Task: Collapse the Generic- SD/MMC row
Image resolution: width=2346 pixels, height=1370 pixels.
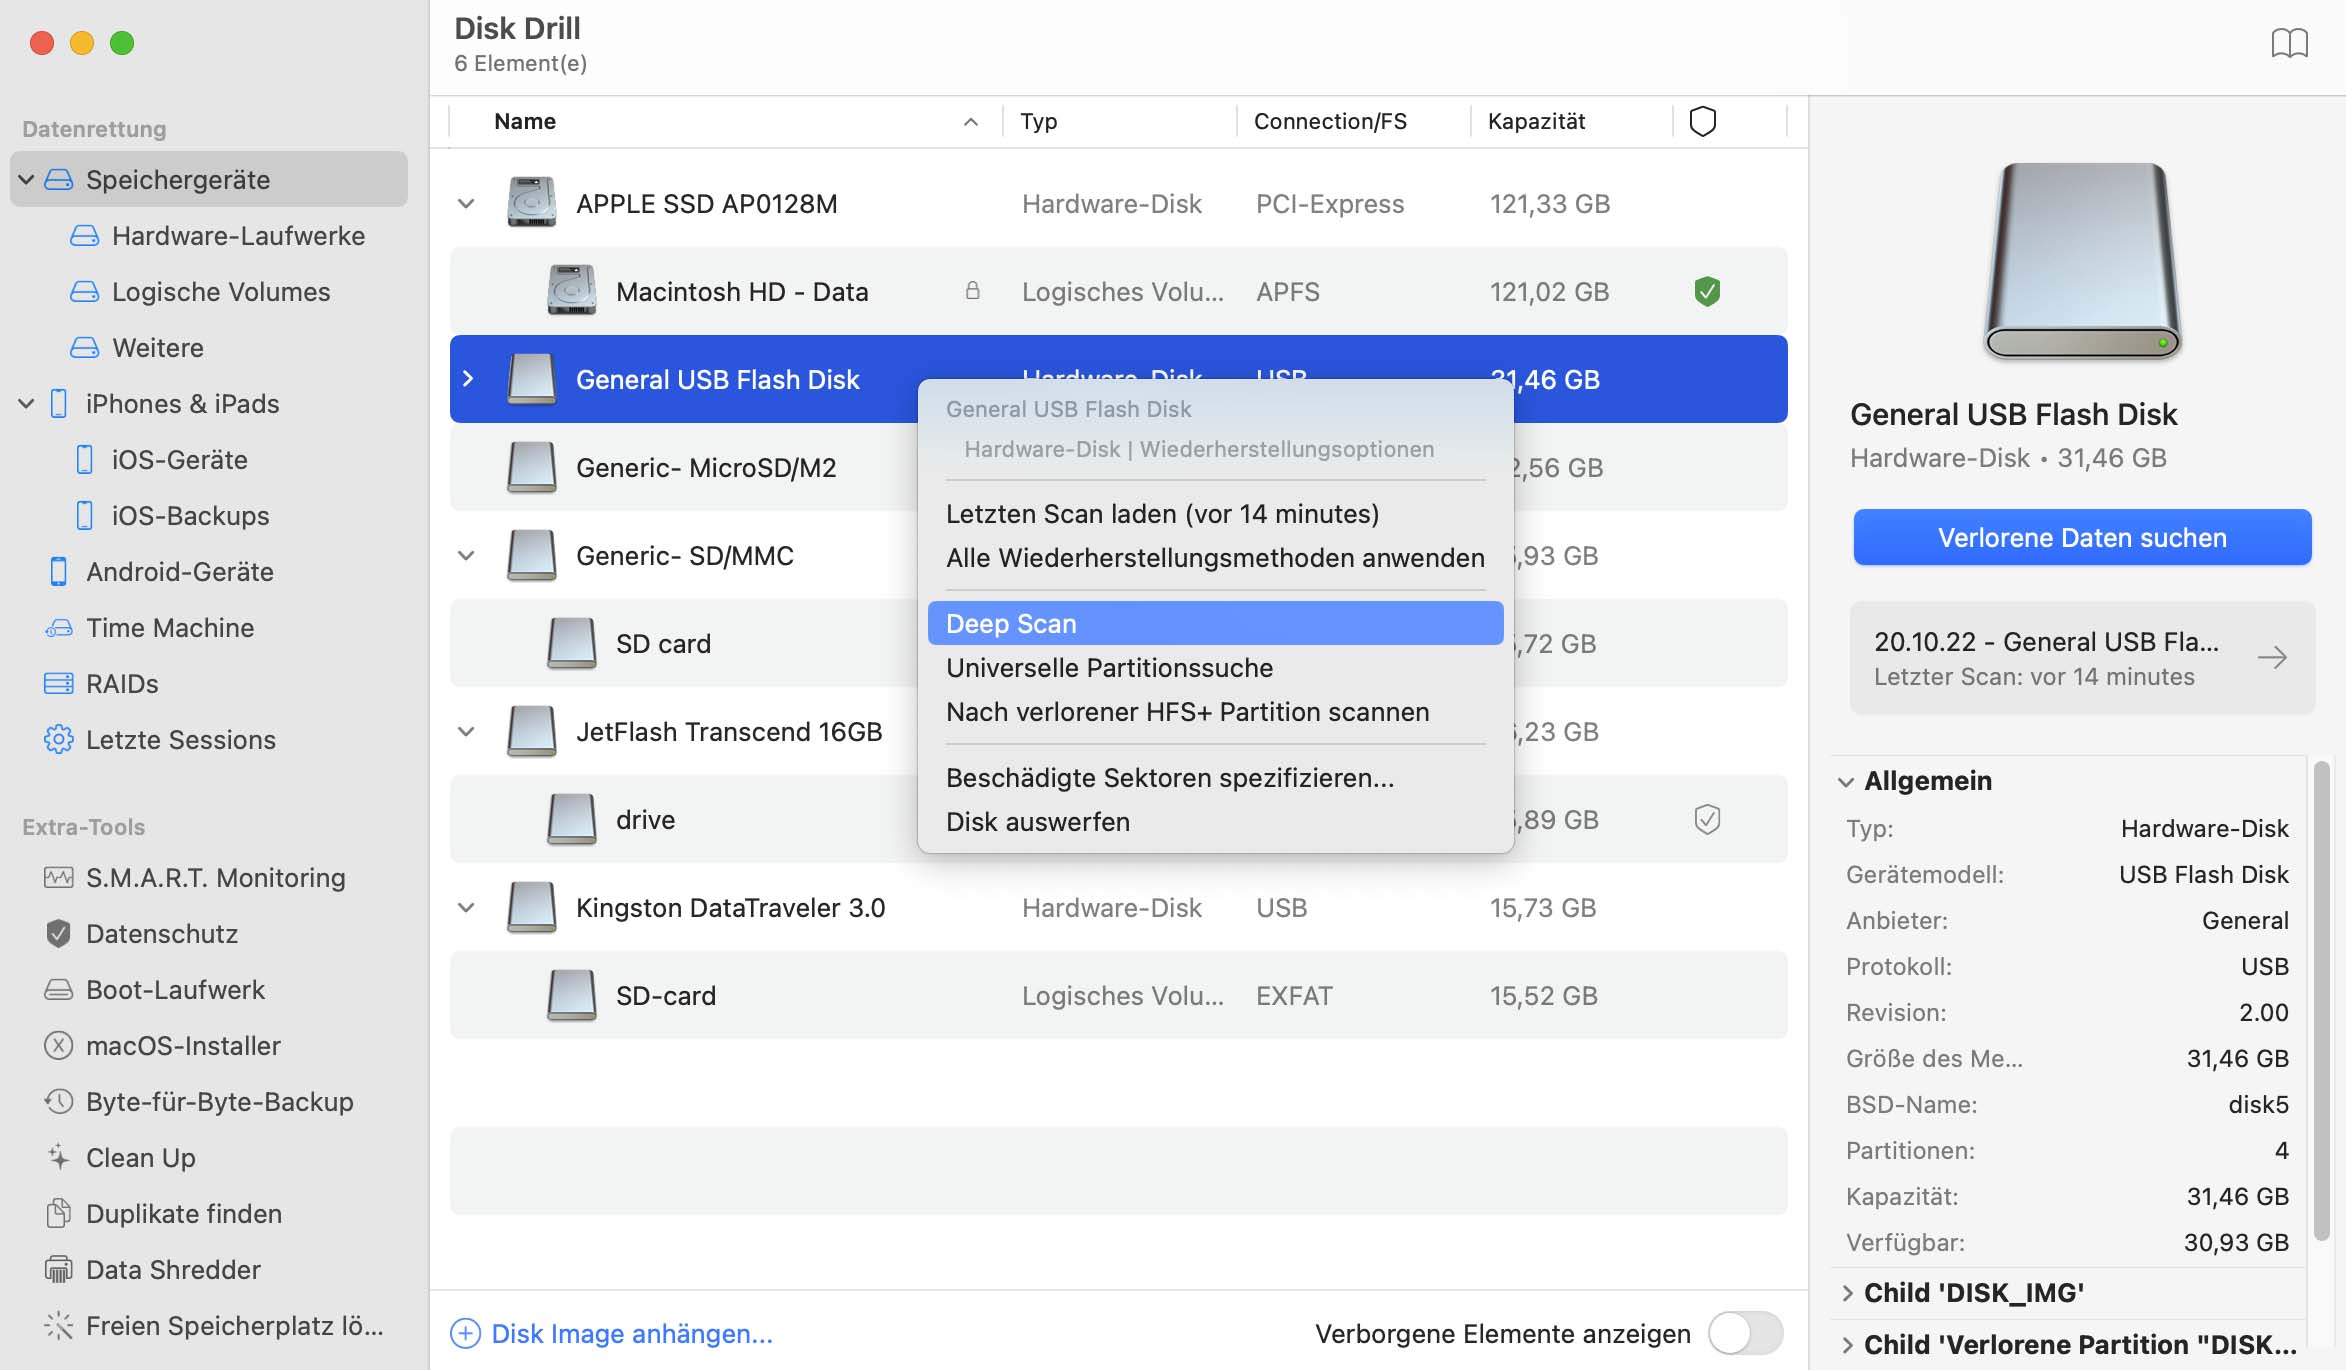Action: click(466, 556)
